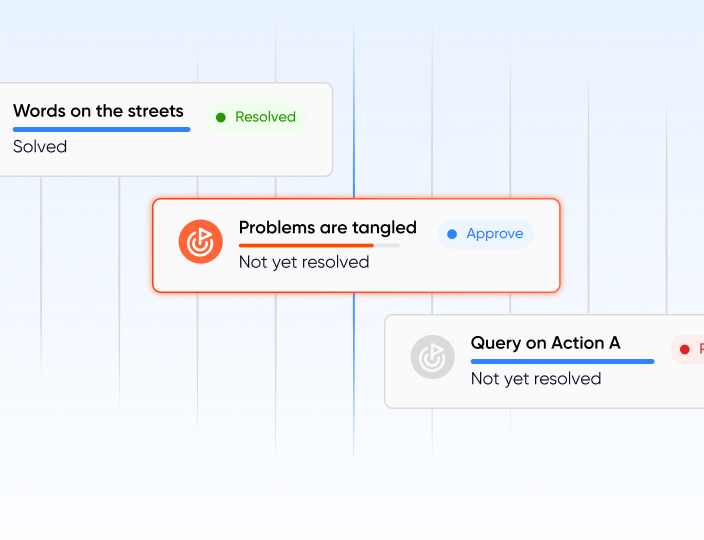Click the Solved status text
Viewport: 704px width, 540px height.
coord(40,147)
